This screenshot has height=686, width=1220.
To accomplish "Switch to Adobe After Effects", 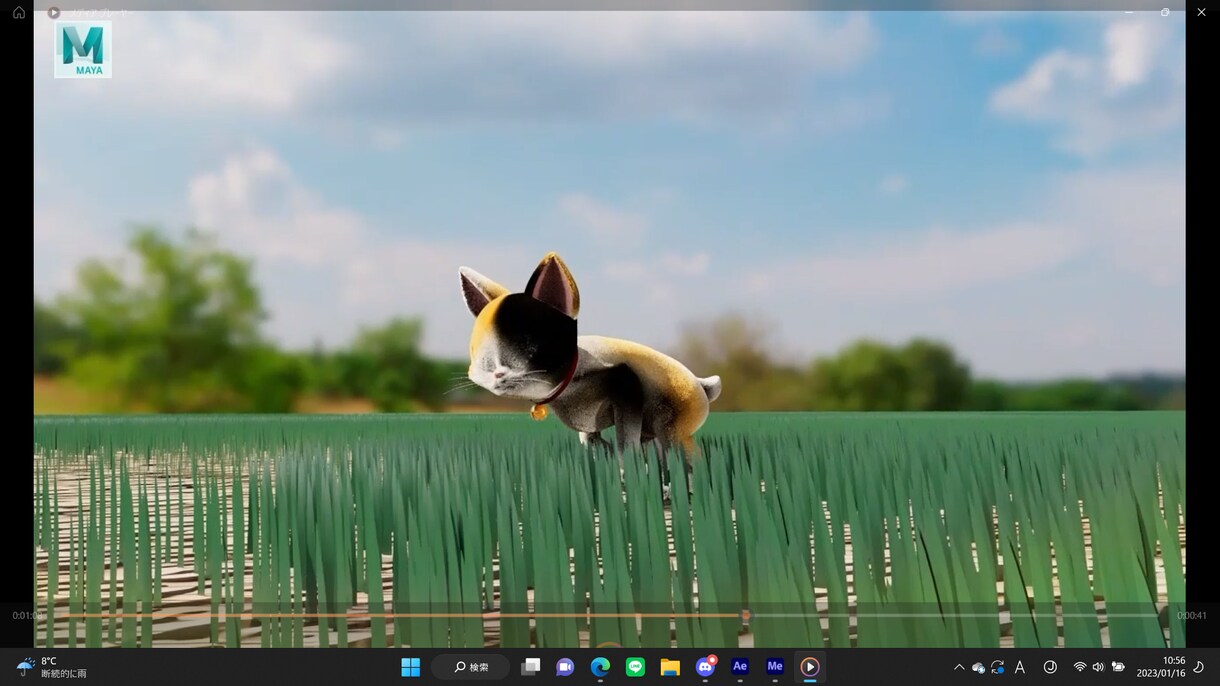I will 740,667.
